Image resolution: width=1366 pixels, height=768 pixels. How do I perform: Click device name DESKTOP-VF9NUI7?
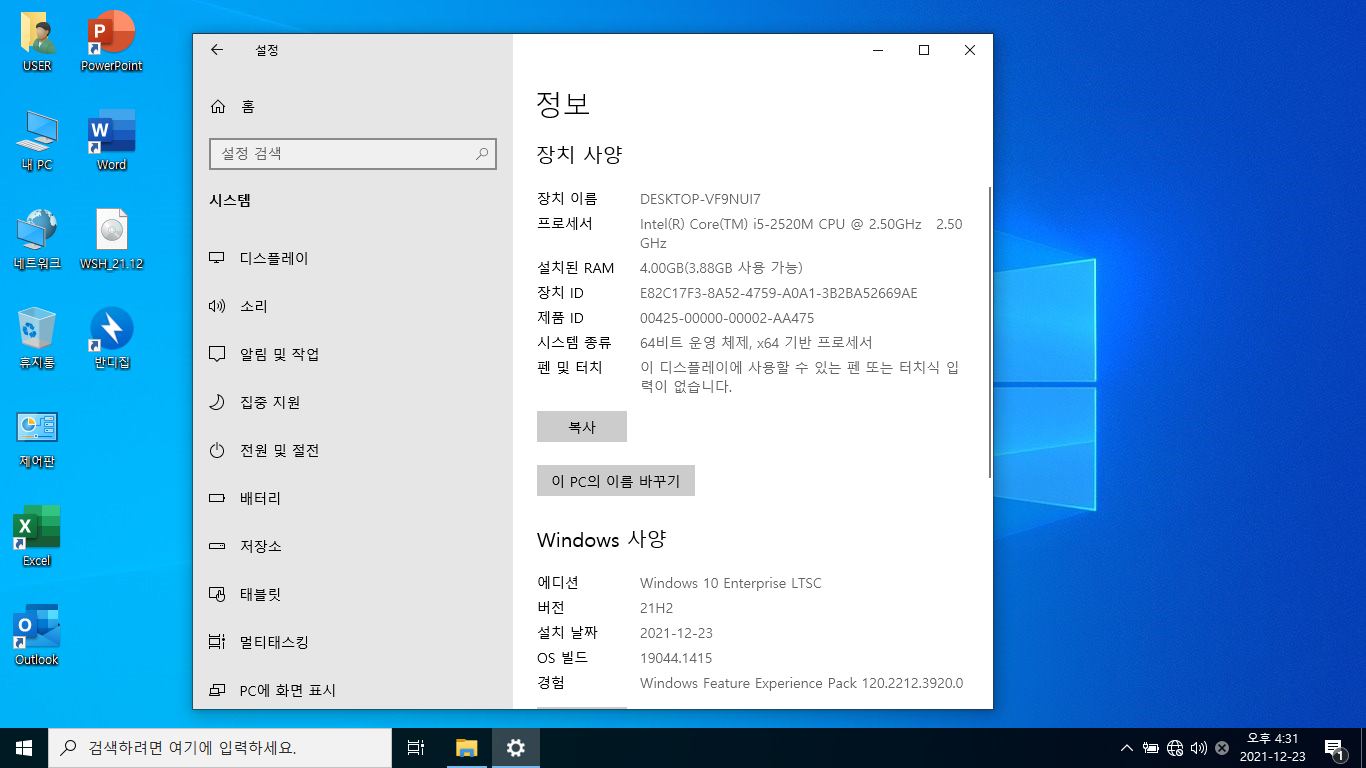pos(700,199)
